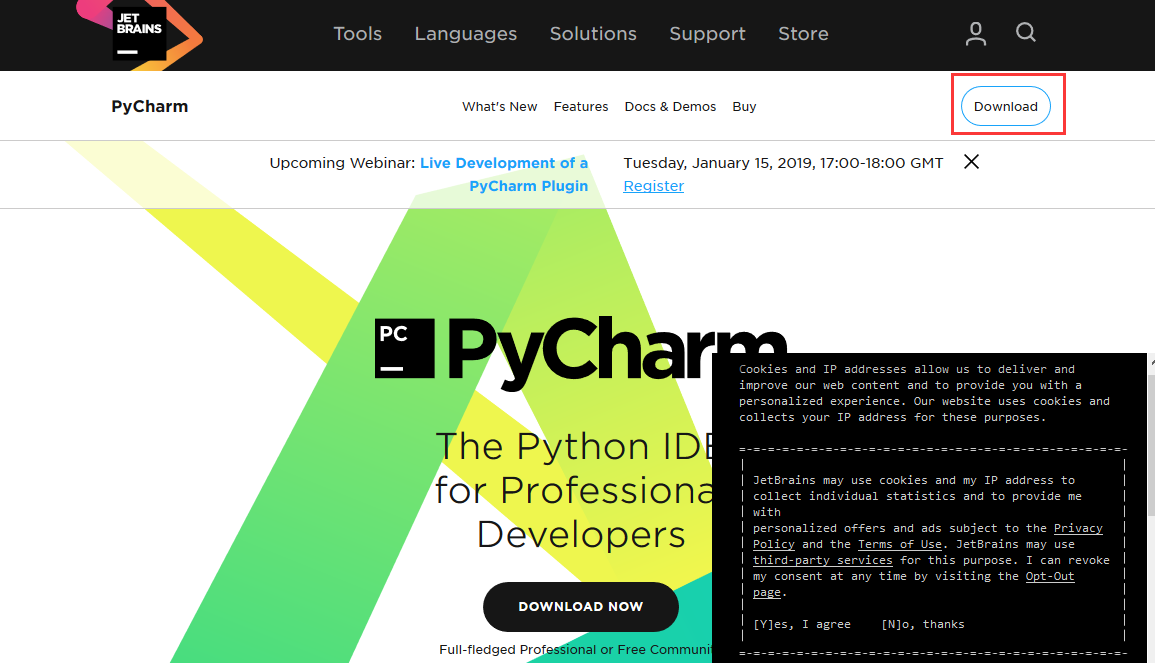Open the Tools menu
Viewport: 1155px width, 663px height.
pyautogui.click(x=358, y=34)
